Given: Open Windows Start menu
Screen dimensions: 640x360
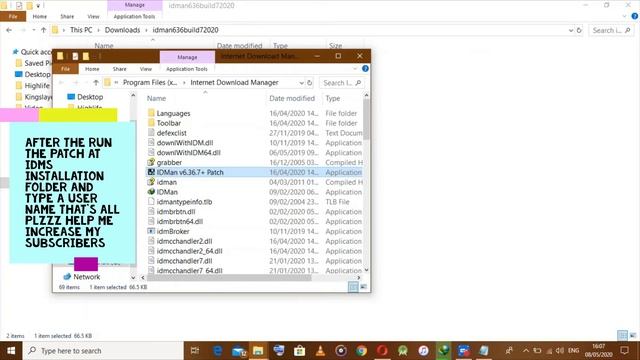Looking at the screenshot, I should pos(11,351).
